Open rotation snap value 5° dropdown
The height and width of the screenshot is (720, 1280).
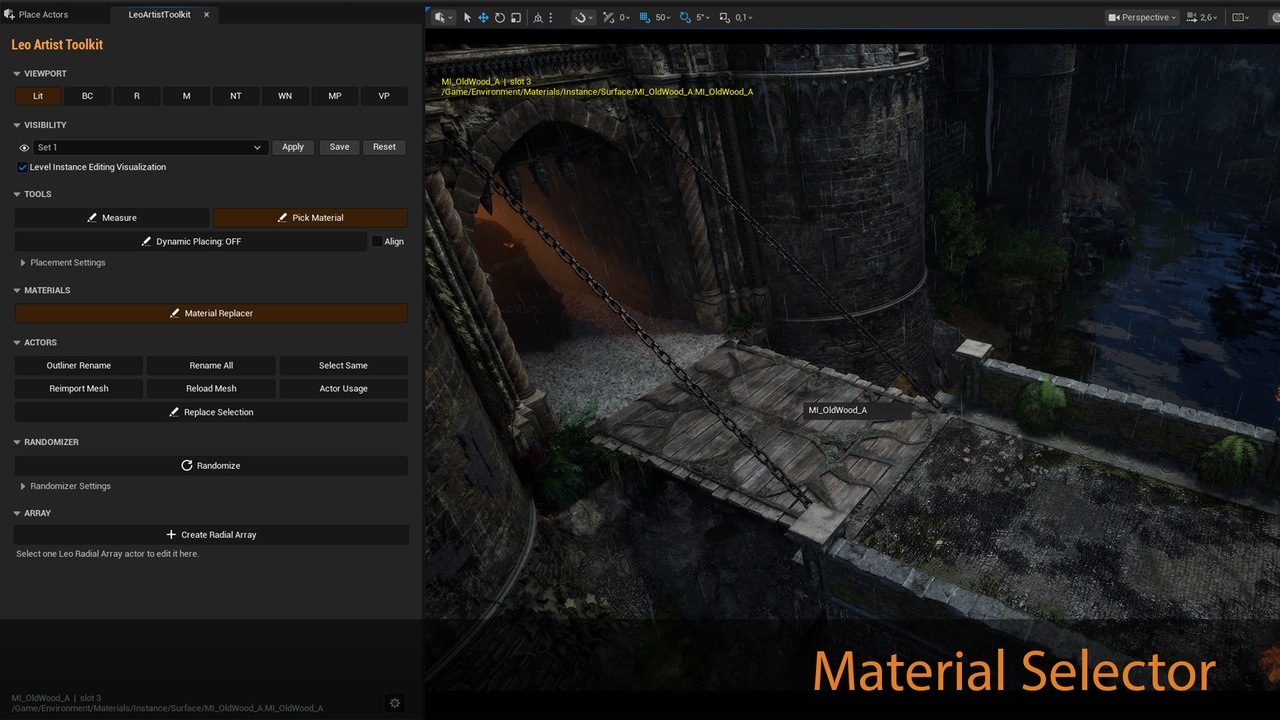click(x=704, y=17)
